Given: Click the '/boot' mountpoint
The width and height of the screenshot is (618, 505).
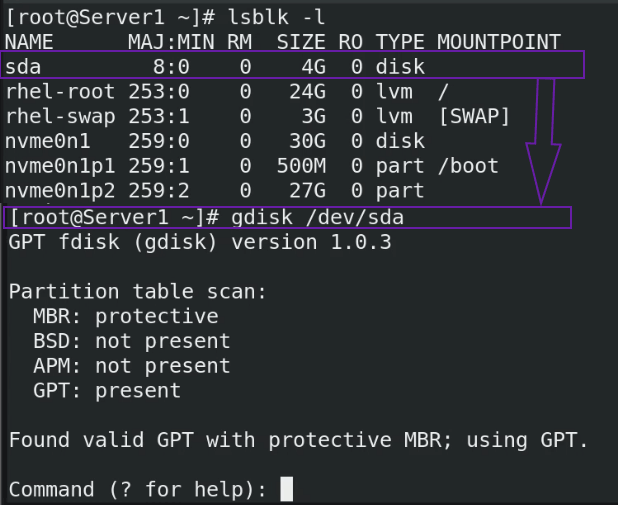Looking at the screenshot, I should 468,166.
